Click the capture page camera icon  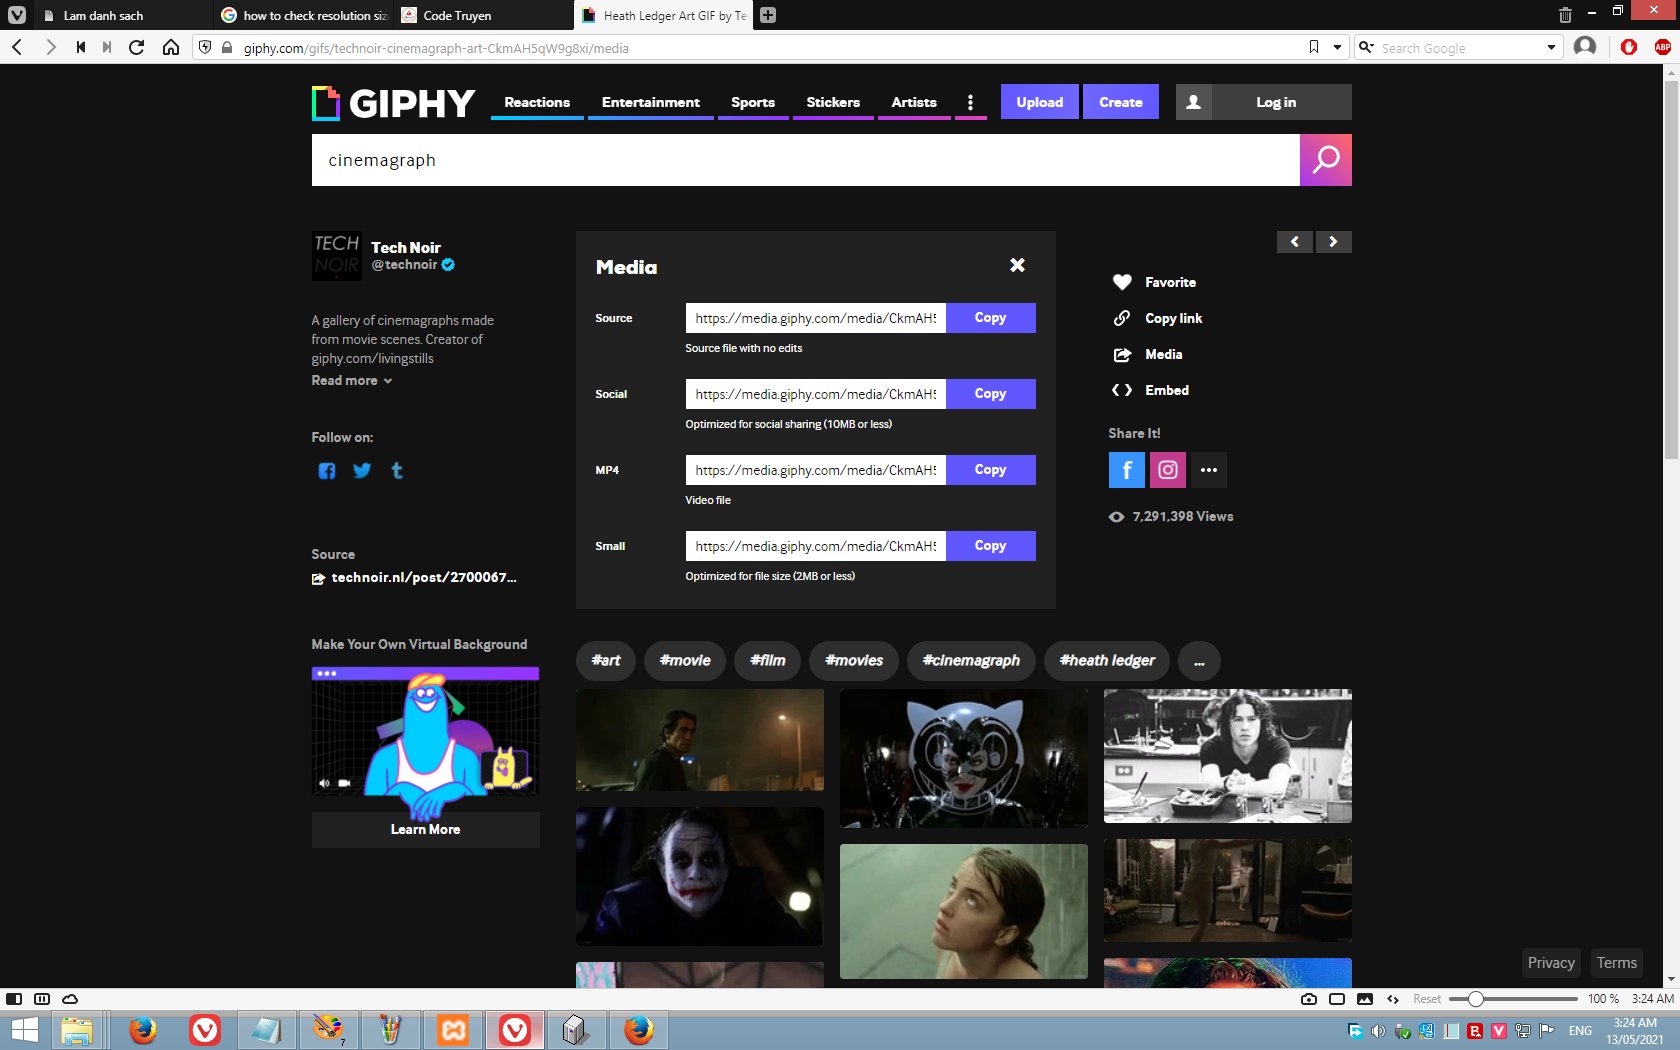tap(1309, 999)
